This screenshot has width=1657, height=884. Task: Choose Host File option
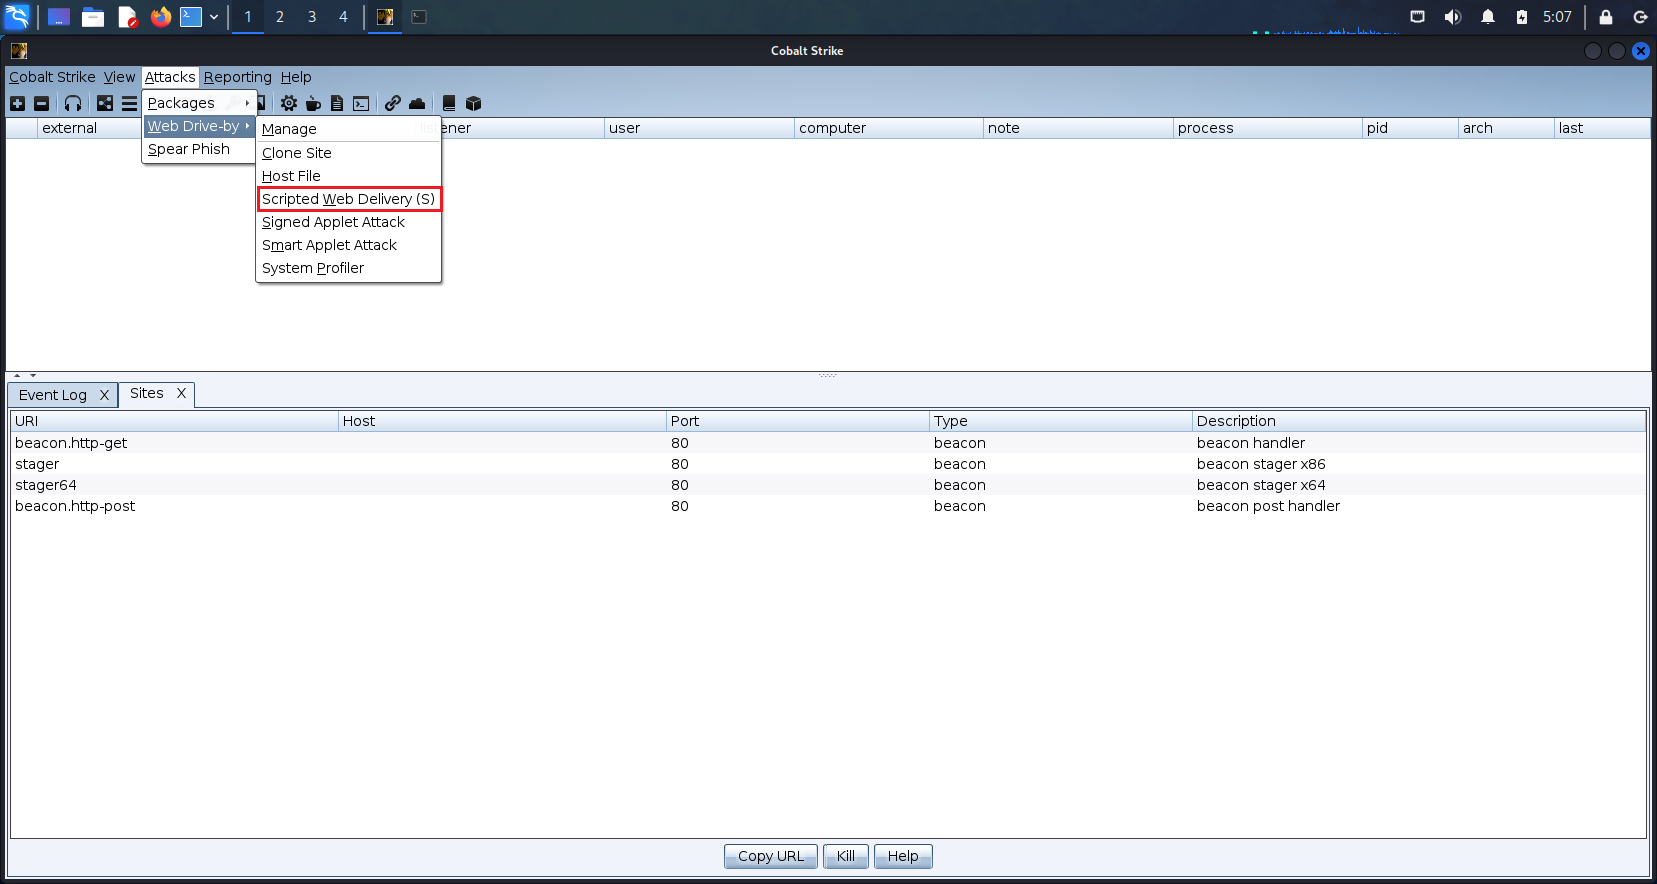[348, 176]
